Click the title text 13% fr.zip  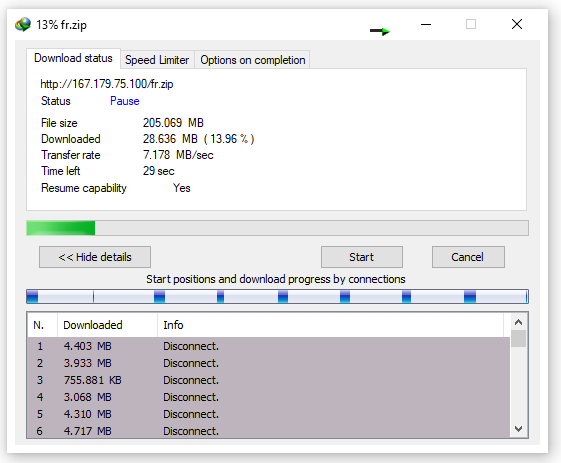click(x=61, y=25)
